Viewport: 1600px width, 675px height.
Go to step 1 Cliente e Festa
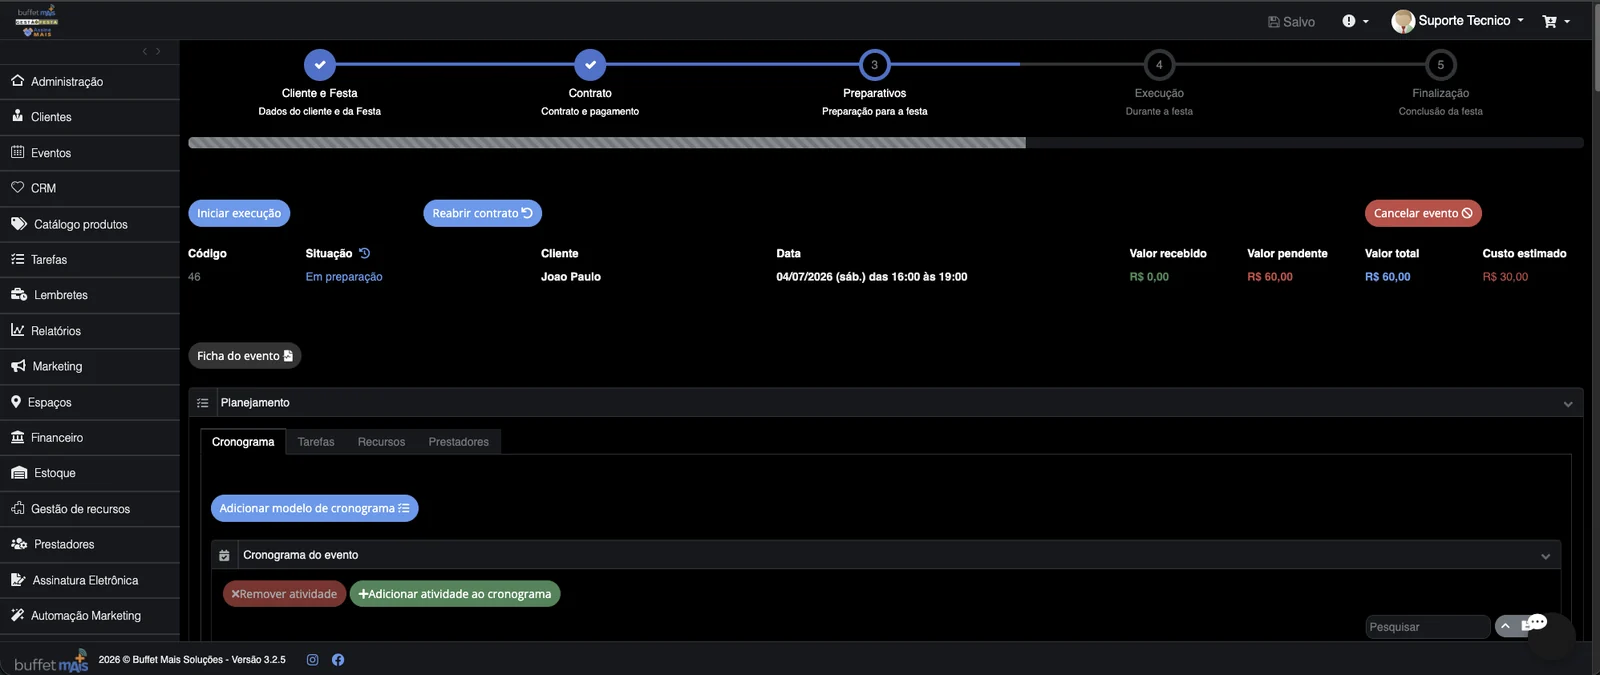(320, 65)
